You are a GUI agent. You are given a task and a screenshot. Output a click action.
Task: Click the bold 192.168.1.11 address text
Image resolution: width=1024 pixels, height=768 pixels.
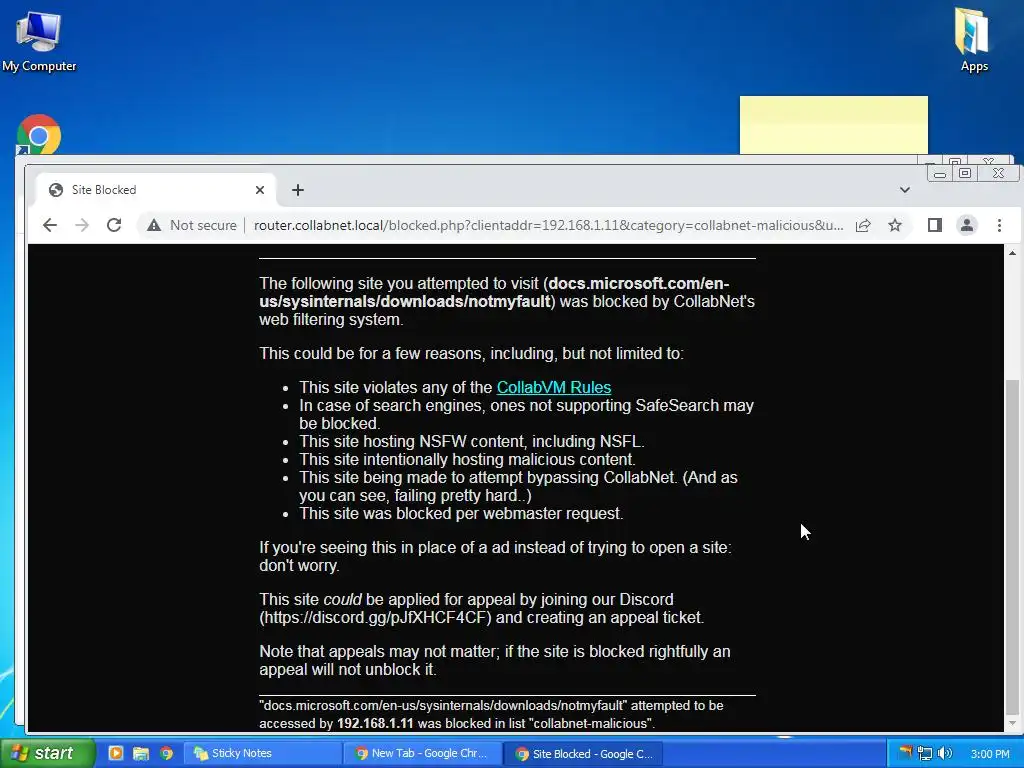[x=375, y=724]
